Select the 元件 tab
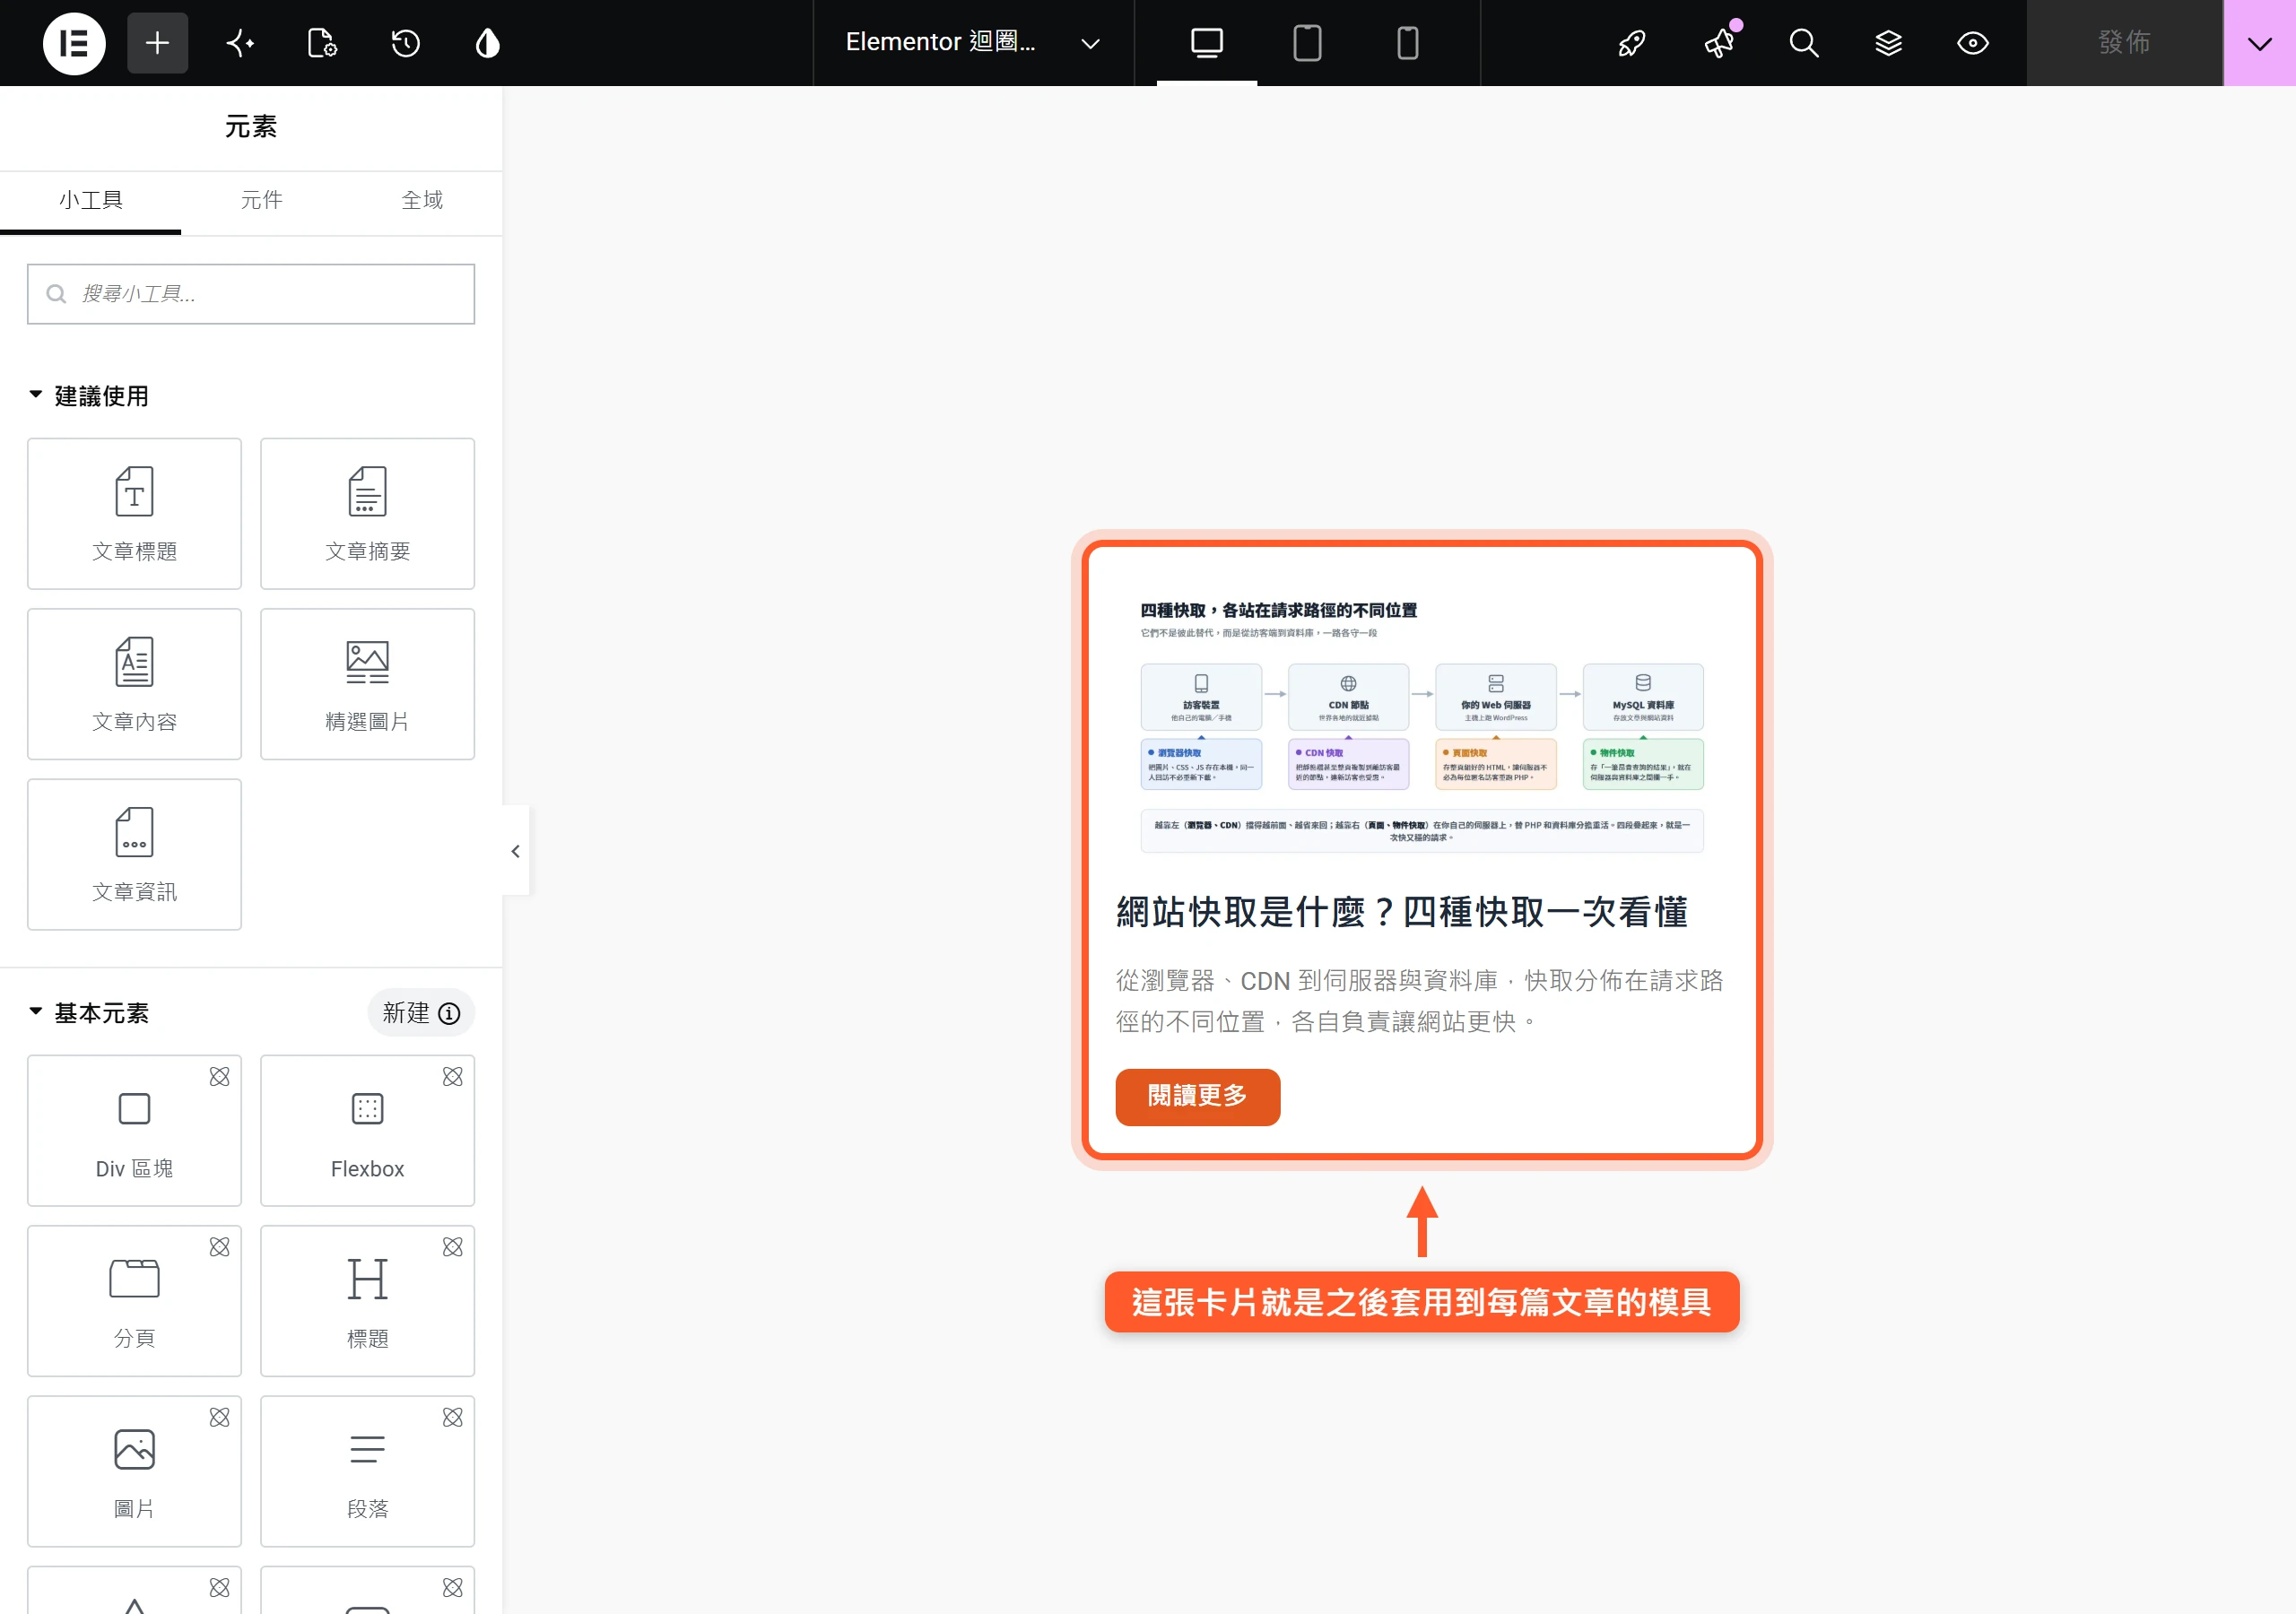 click(x=261, y=200)
